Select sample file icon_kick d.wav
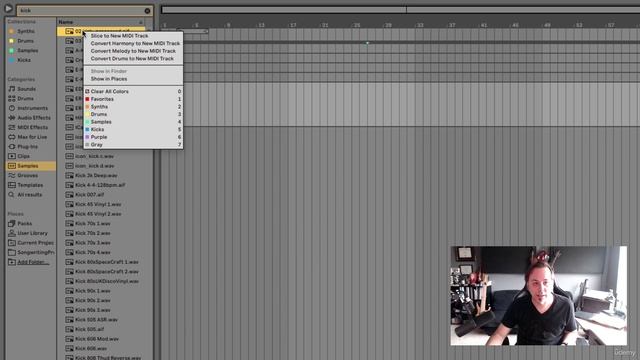The height and width of the screenshot is (360, 640). click(95, 166)
